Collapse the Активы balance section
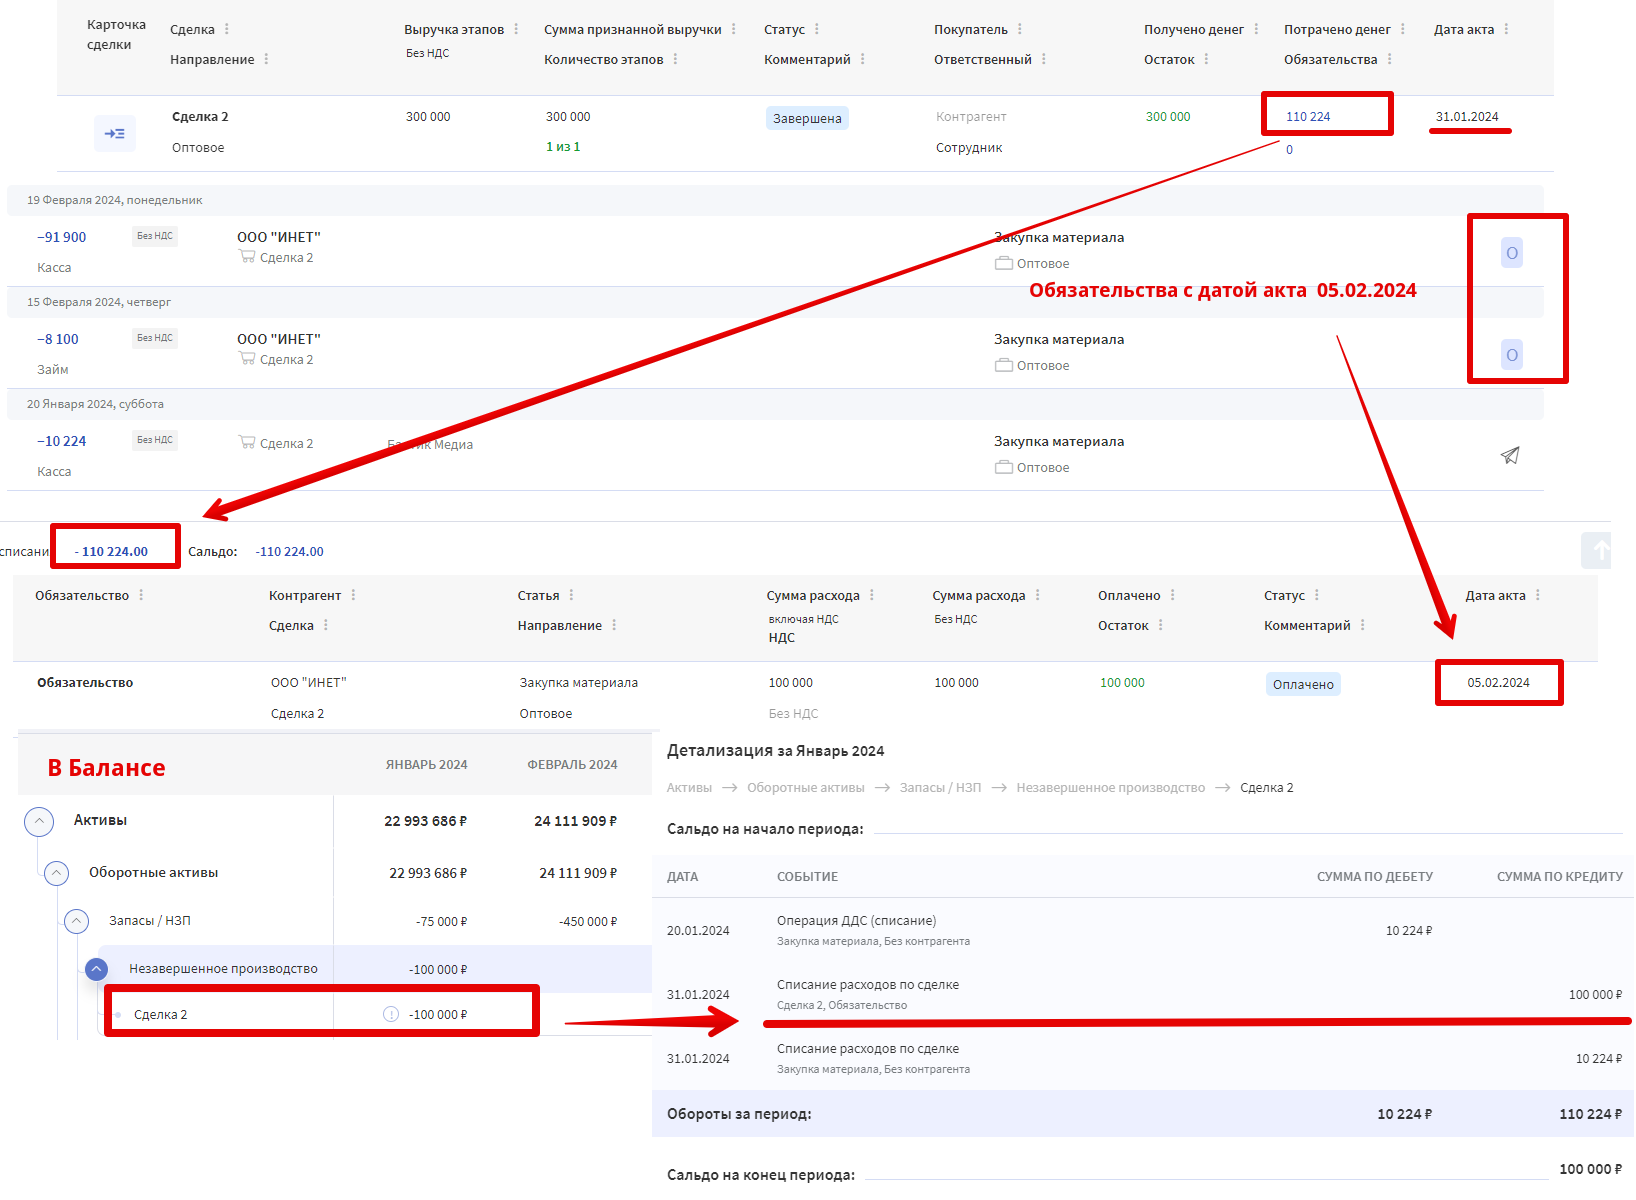This screenshot has width=1636, height=1200. pos(39,821)
